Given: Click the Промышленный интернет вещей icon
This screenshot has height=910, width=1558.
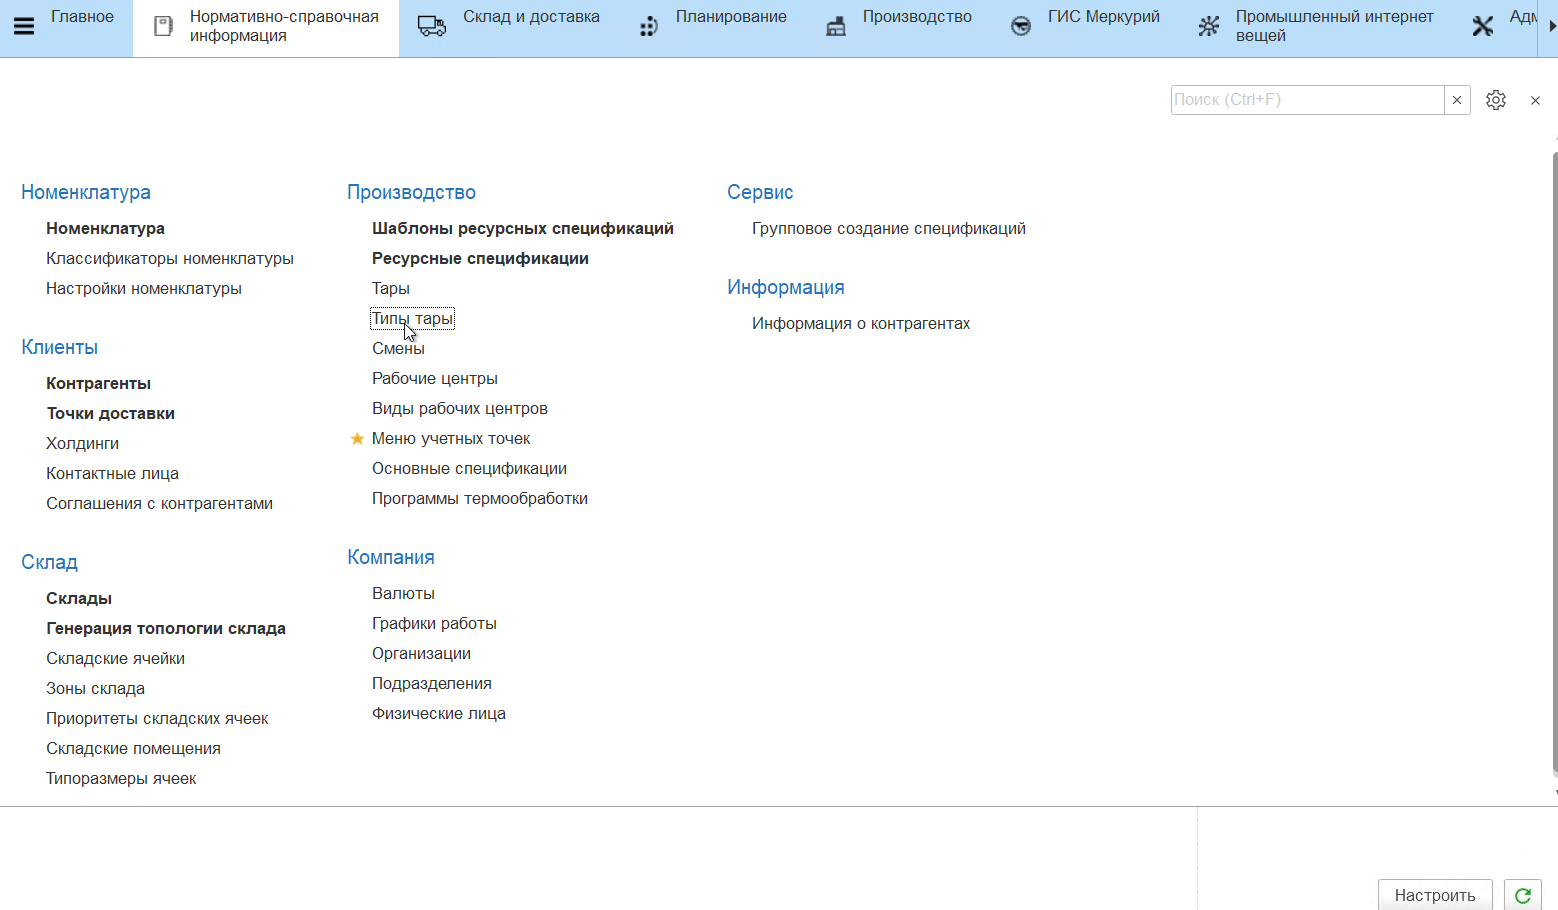Looking at the screenshot, I should coord(1209,27).
